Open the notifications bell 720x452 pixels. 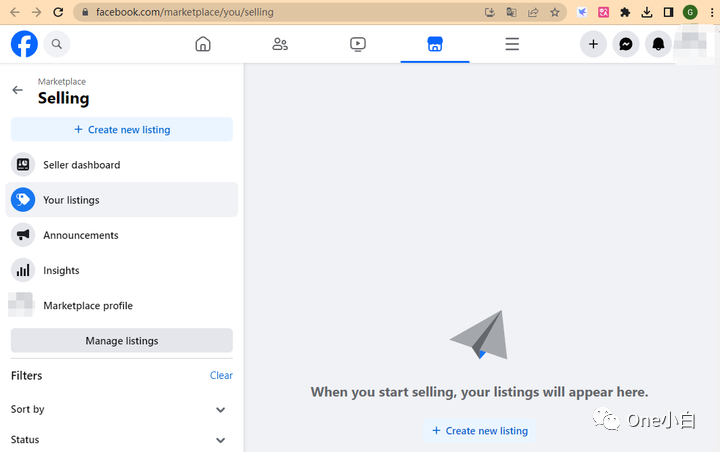click(x=658, y=44)
